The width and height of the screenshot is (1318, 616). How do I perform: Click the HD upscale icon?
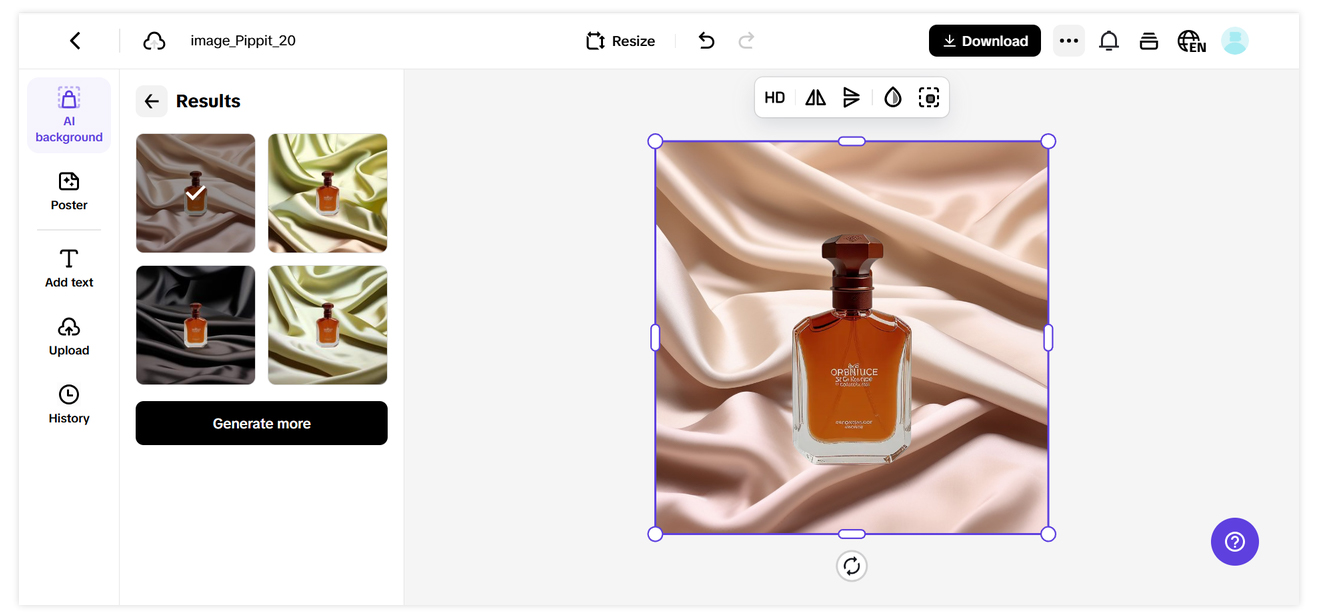(x=775, y=98)
